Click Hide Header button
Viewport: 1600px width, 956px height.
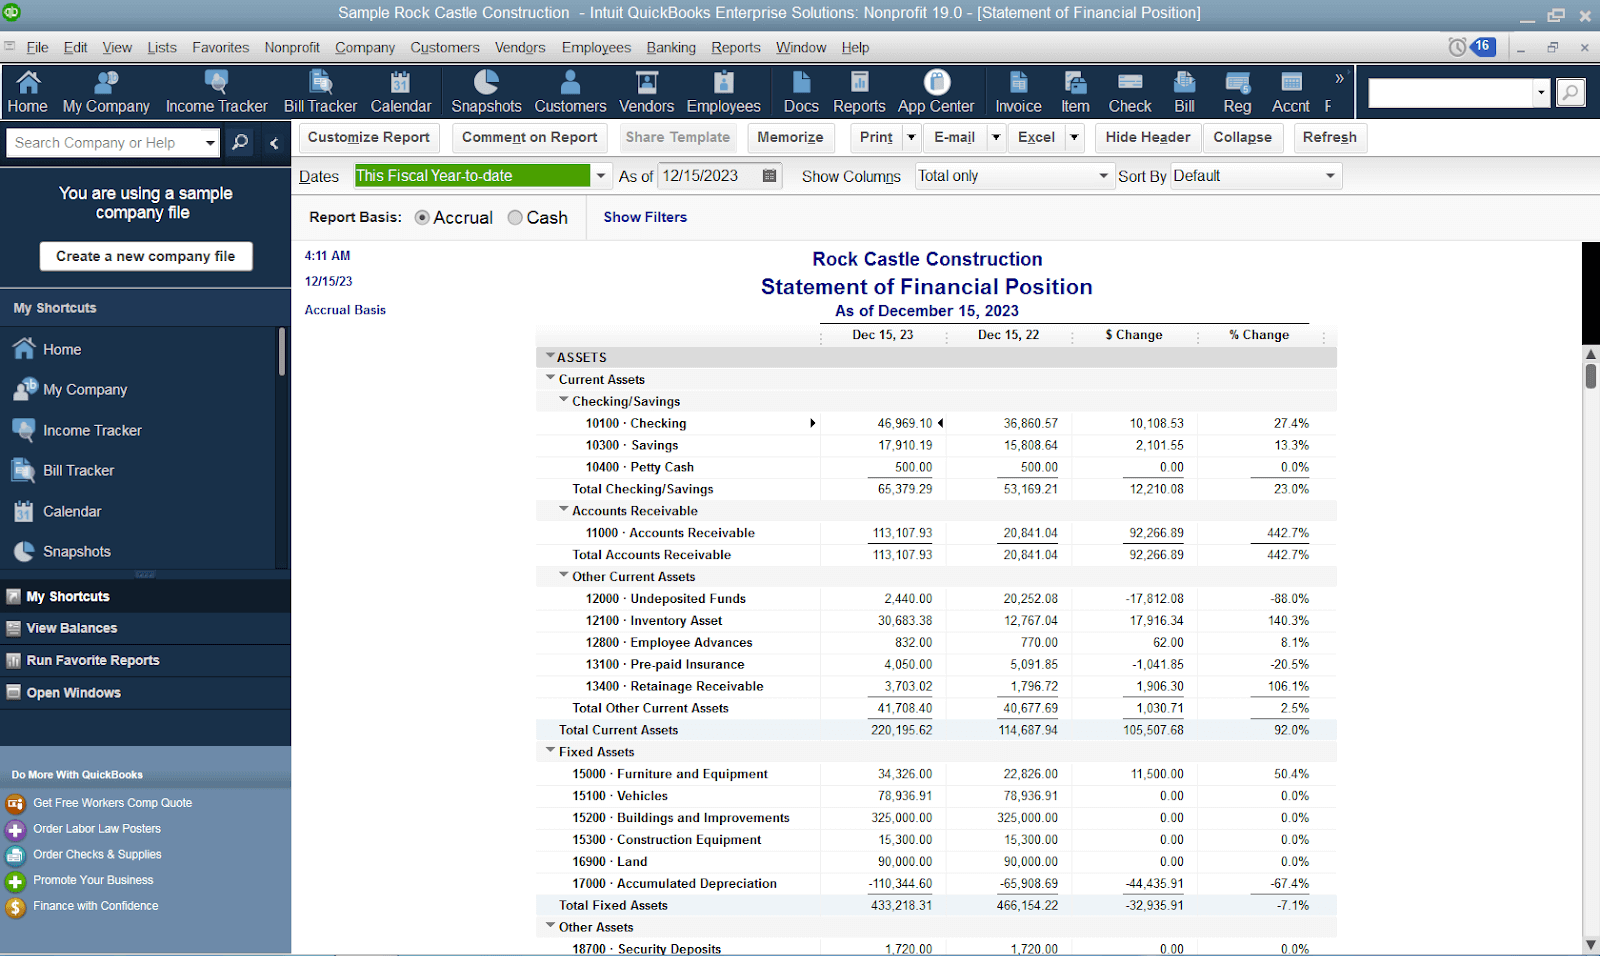(x=1148, y=138)
